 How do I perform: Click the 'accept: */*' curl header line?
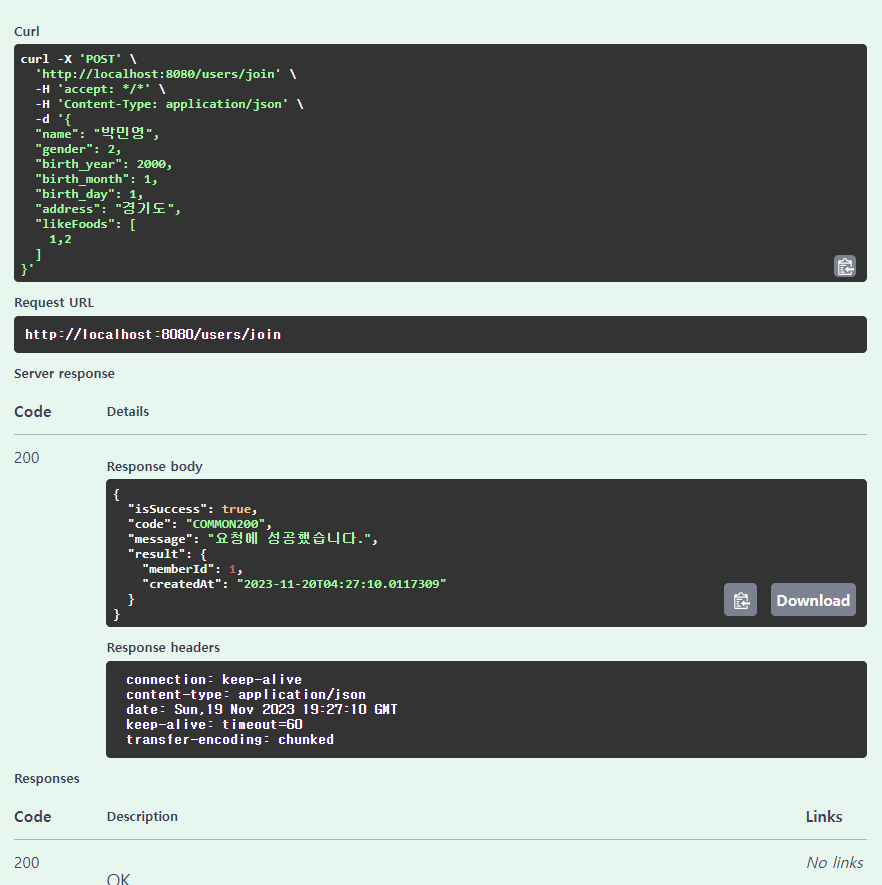coord(100,89)
